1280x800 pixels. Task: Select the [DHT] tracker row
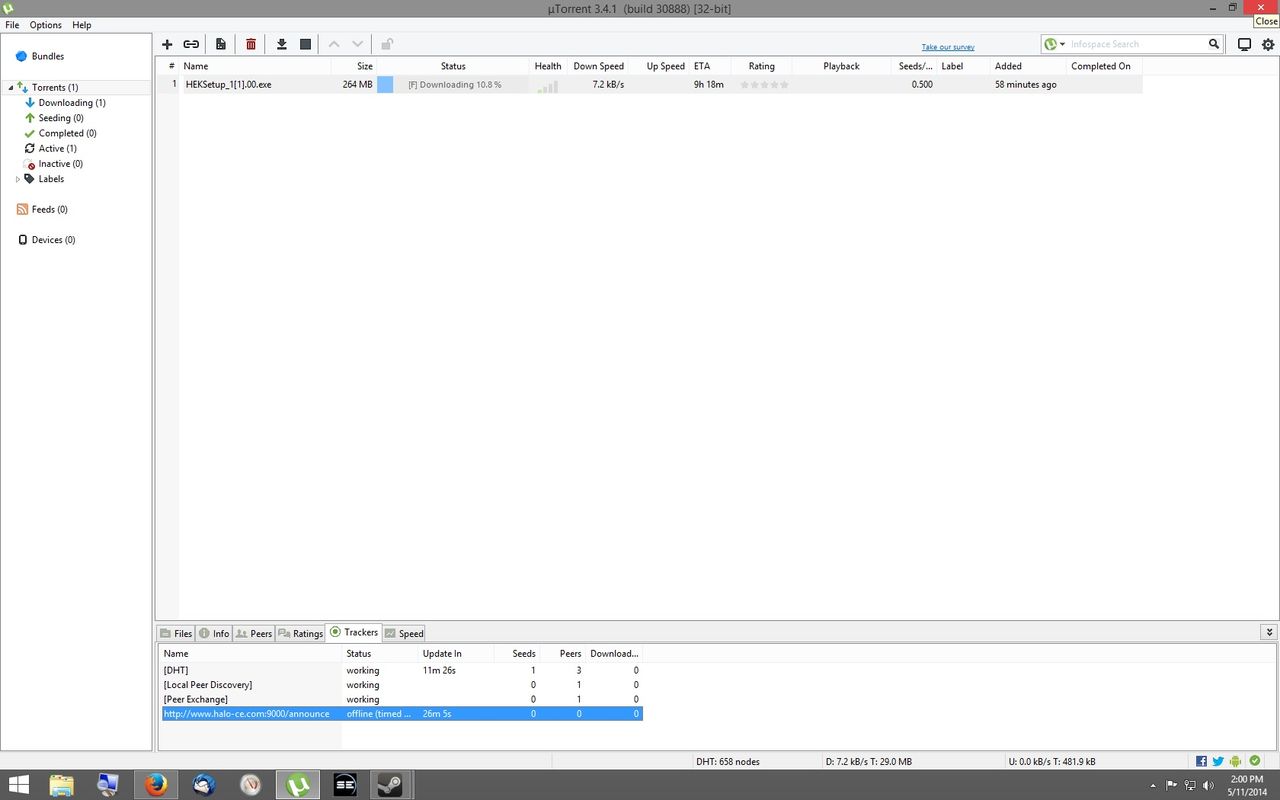pos(400,670)
